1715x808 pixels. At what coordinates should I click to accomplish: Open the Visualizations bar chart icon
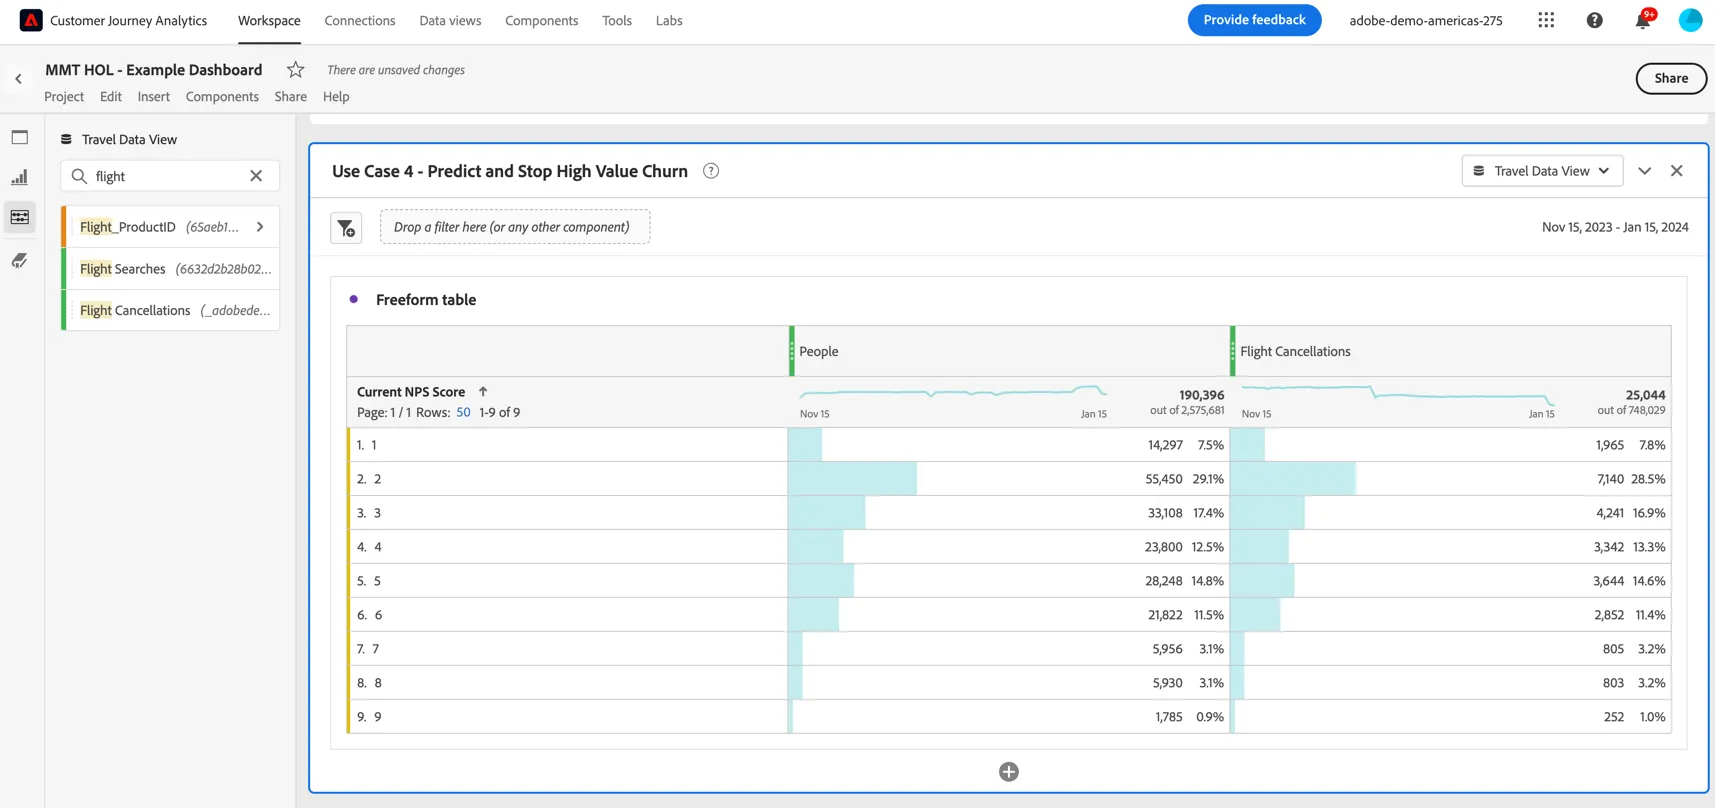click(20, 177)
